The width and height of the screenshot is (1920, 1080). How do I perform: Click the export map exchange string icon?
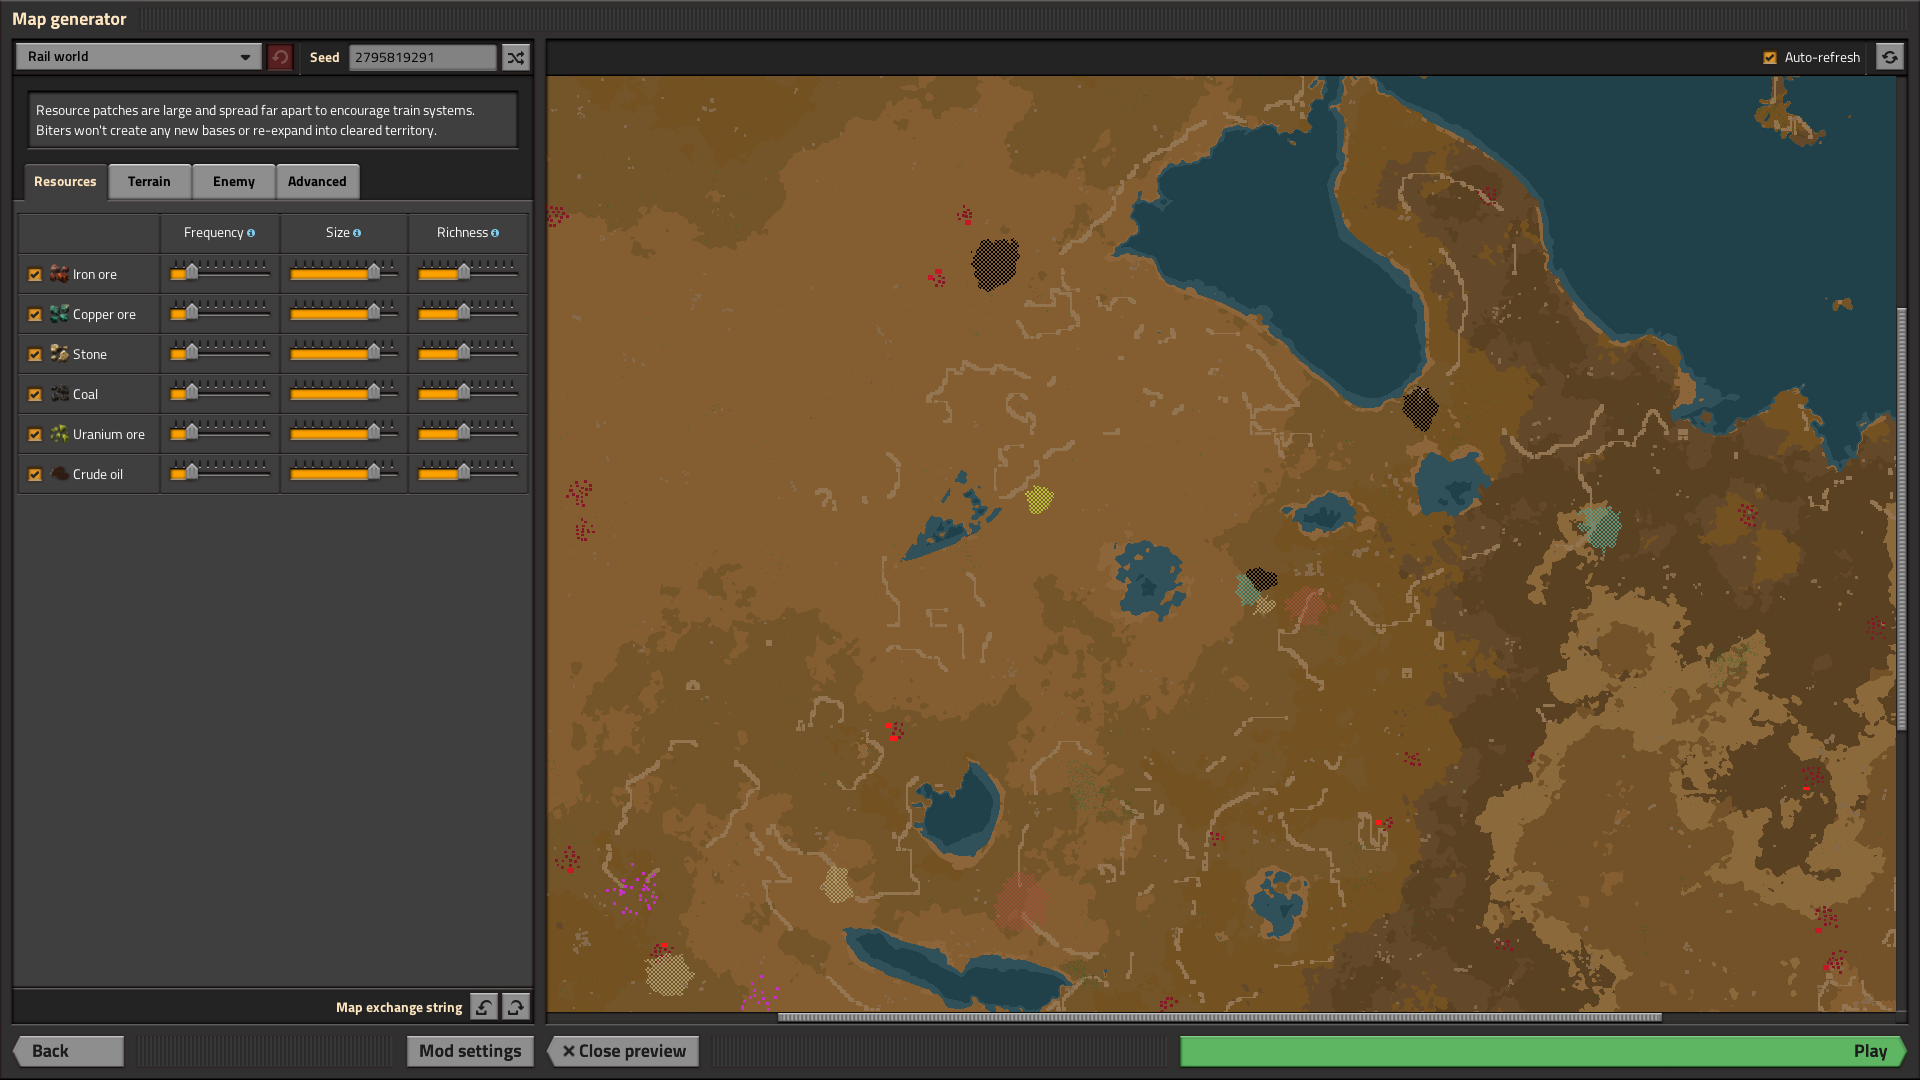(516, 1007)
